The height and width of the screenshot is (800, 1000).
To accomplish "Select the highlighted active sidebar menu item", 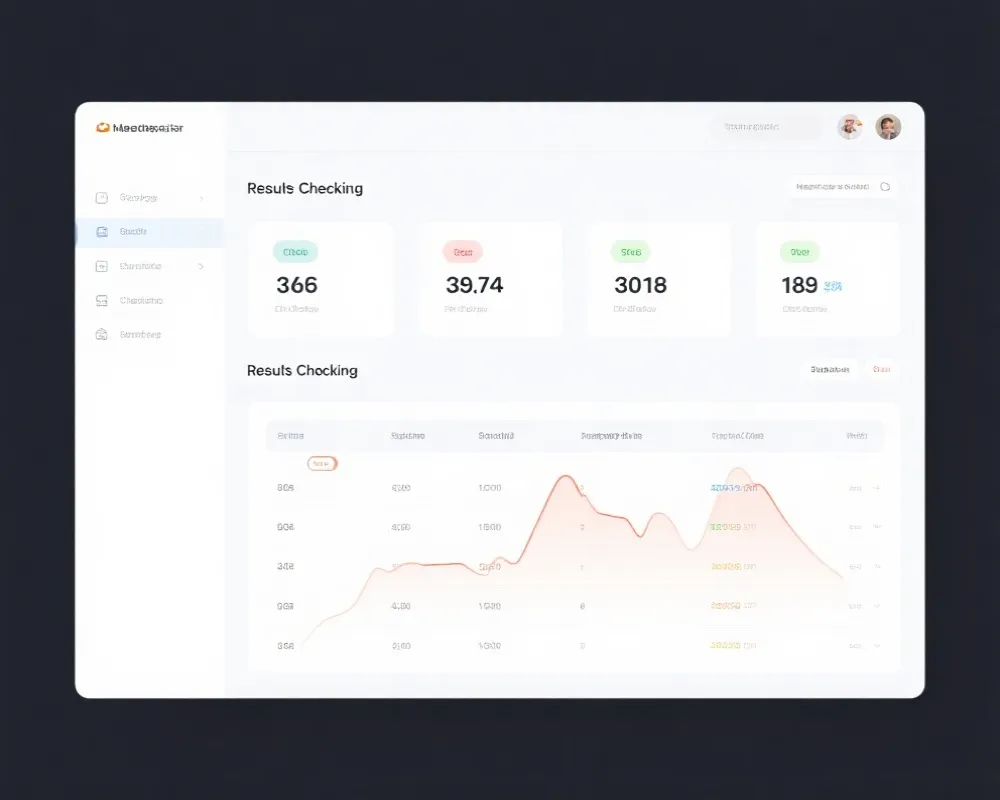I will pos(150,232).
